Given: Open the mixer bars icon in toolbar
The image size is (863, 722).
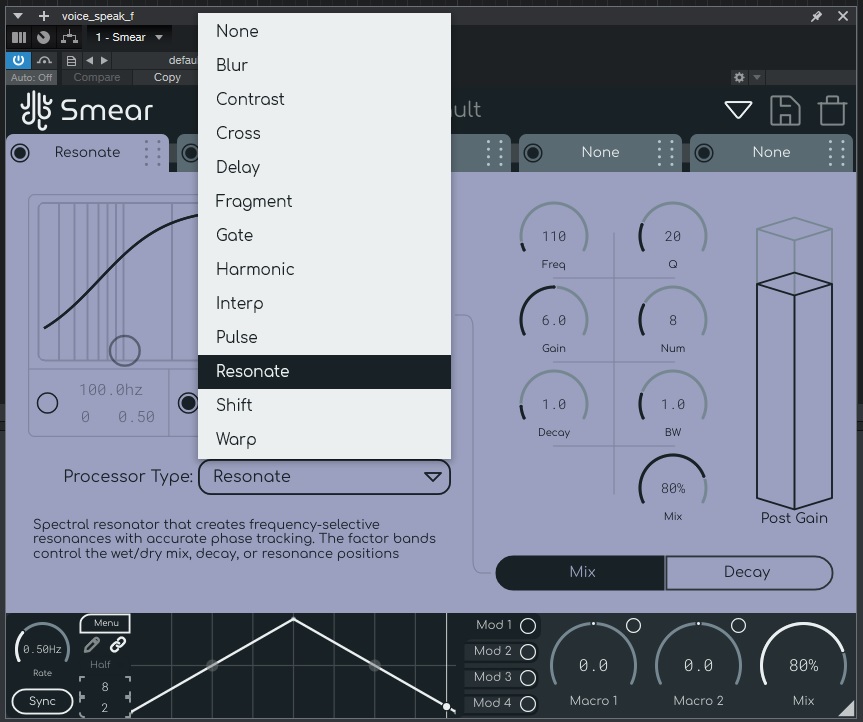Looking at the screenshot, I should coord(19,37).
